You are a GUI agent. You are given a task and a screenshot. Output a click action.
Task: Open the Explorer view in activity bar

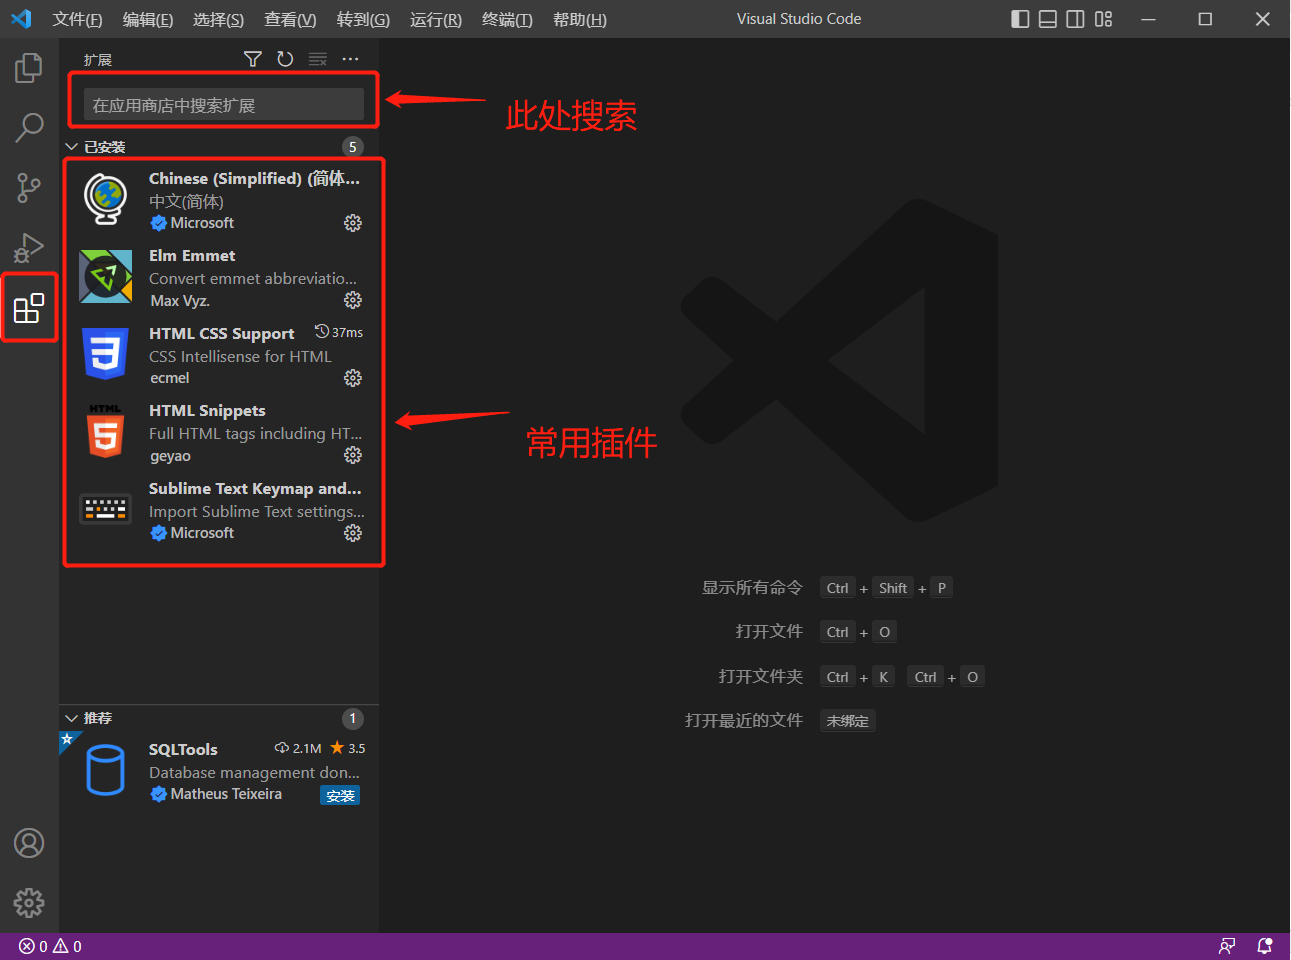29,68
